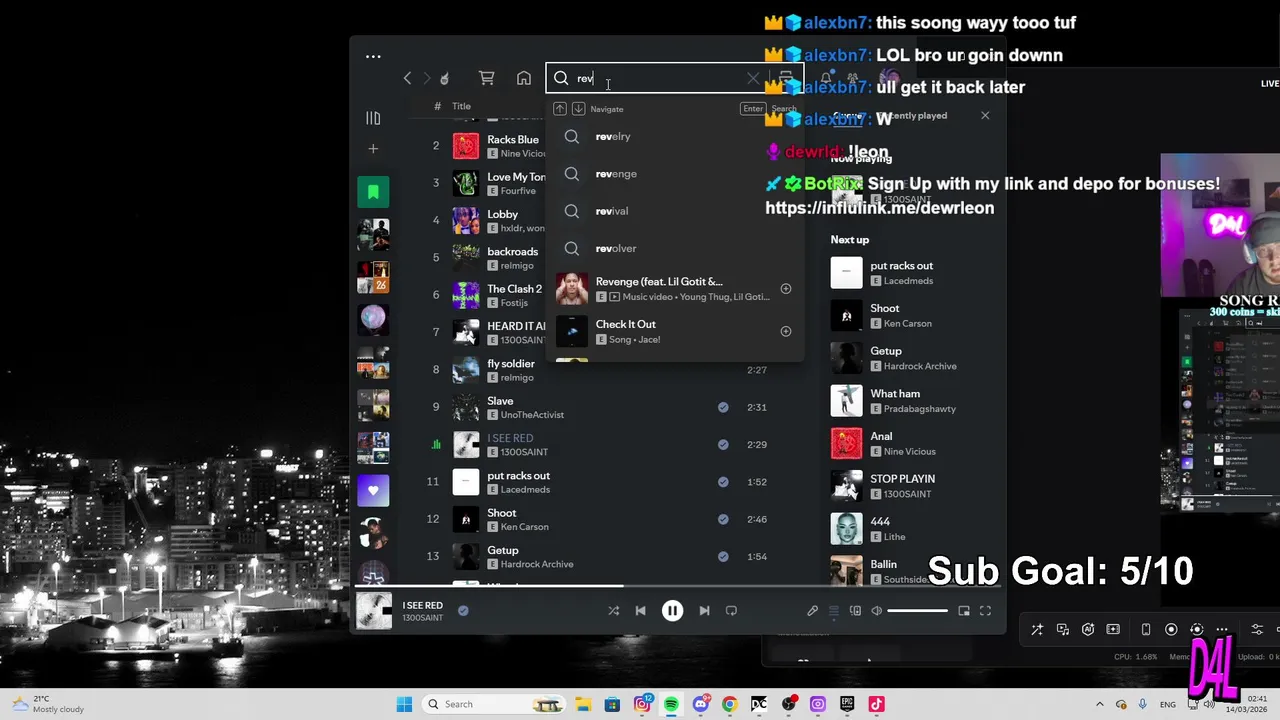1280x720 pixels.
Task: Open Discord from the taskbar
Action: pos(700,704)
